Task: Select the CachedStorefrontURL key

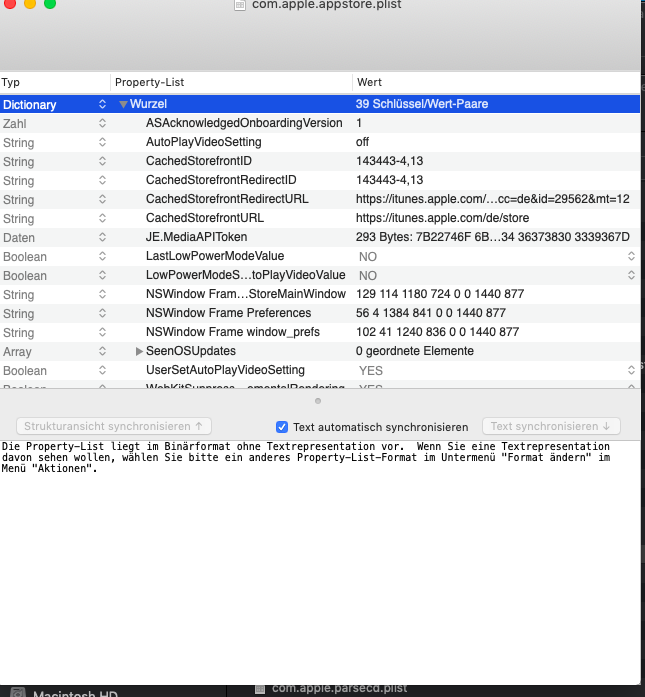Action: pos(205,218)
